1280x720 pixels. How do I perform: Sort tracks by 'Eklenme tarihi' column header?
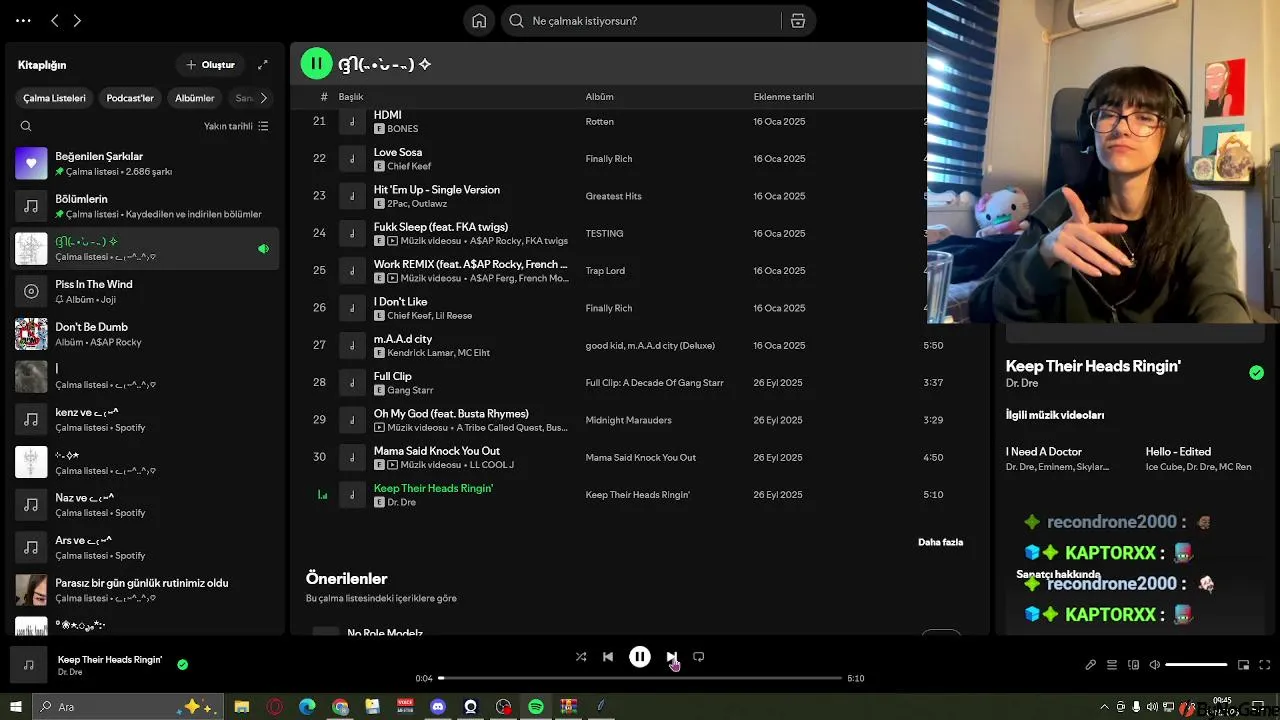tap(784, 97)
